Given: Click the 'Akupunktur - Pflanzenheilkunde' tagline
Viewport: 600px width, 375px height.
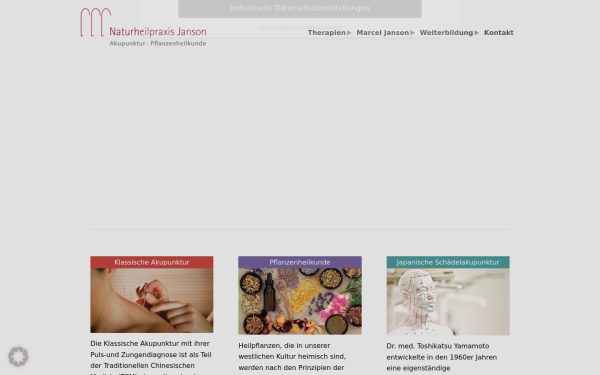Looking at the screenshot, I should [158, 44].
